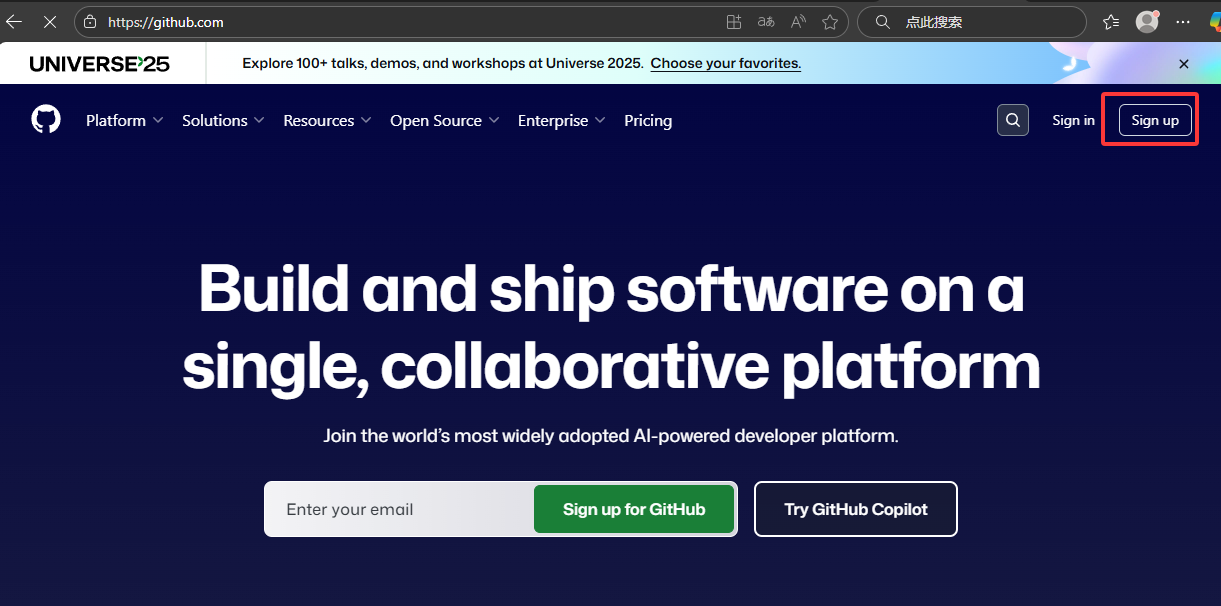1221x606 pixels.
Task: Expand the Open Source menu
Action: [444, 120]
